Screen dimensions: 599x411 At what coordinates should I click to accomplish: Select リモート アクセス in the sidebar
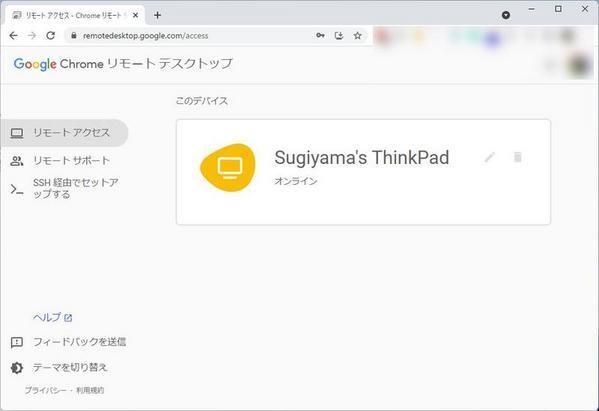pos(64,133)
